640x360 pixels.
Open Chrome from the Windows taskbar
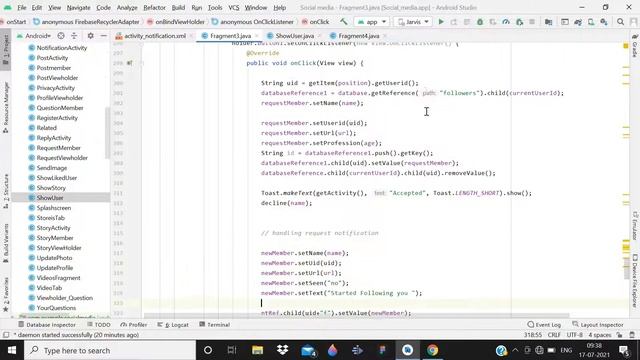[432, 350]
